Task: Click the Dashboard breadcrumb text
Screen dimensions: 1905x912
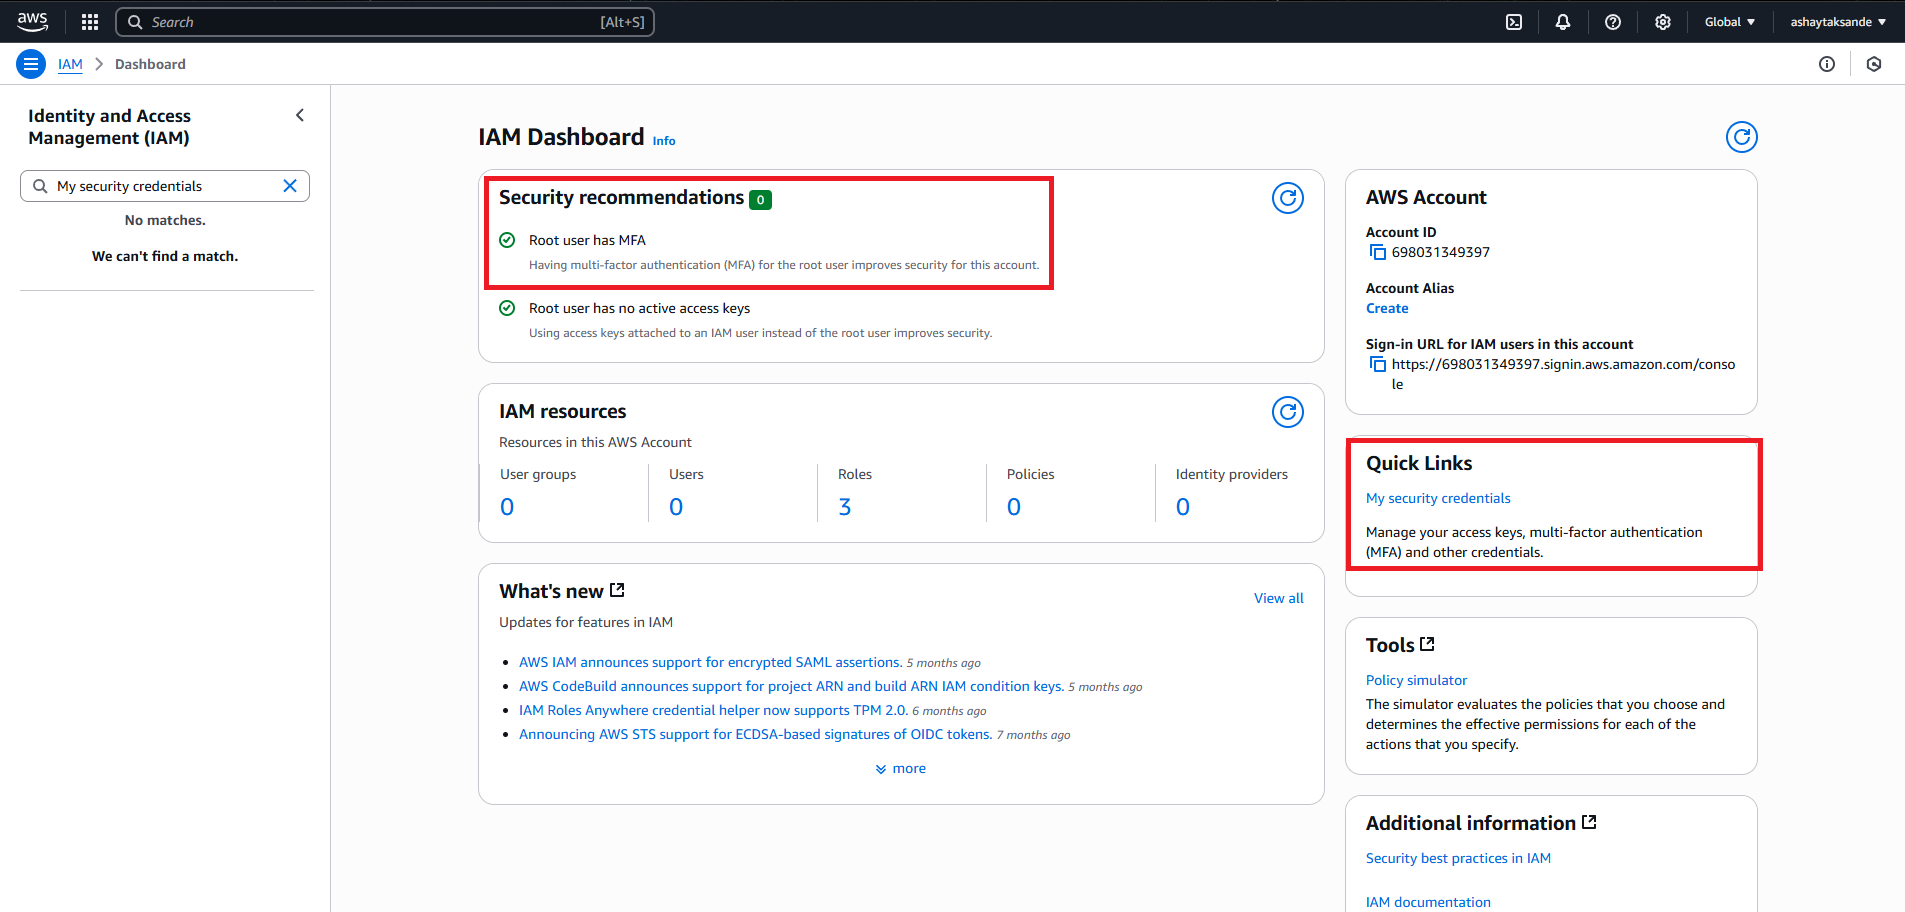Action: point(150,64)
